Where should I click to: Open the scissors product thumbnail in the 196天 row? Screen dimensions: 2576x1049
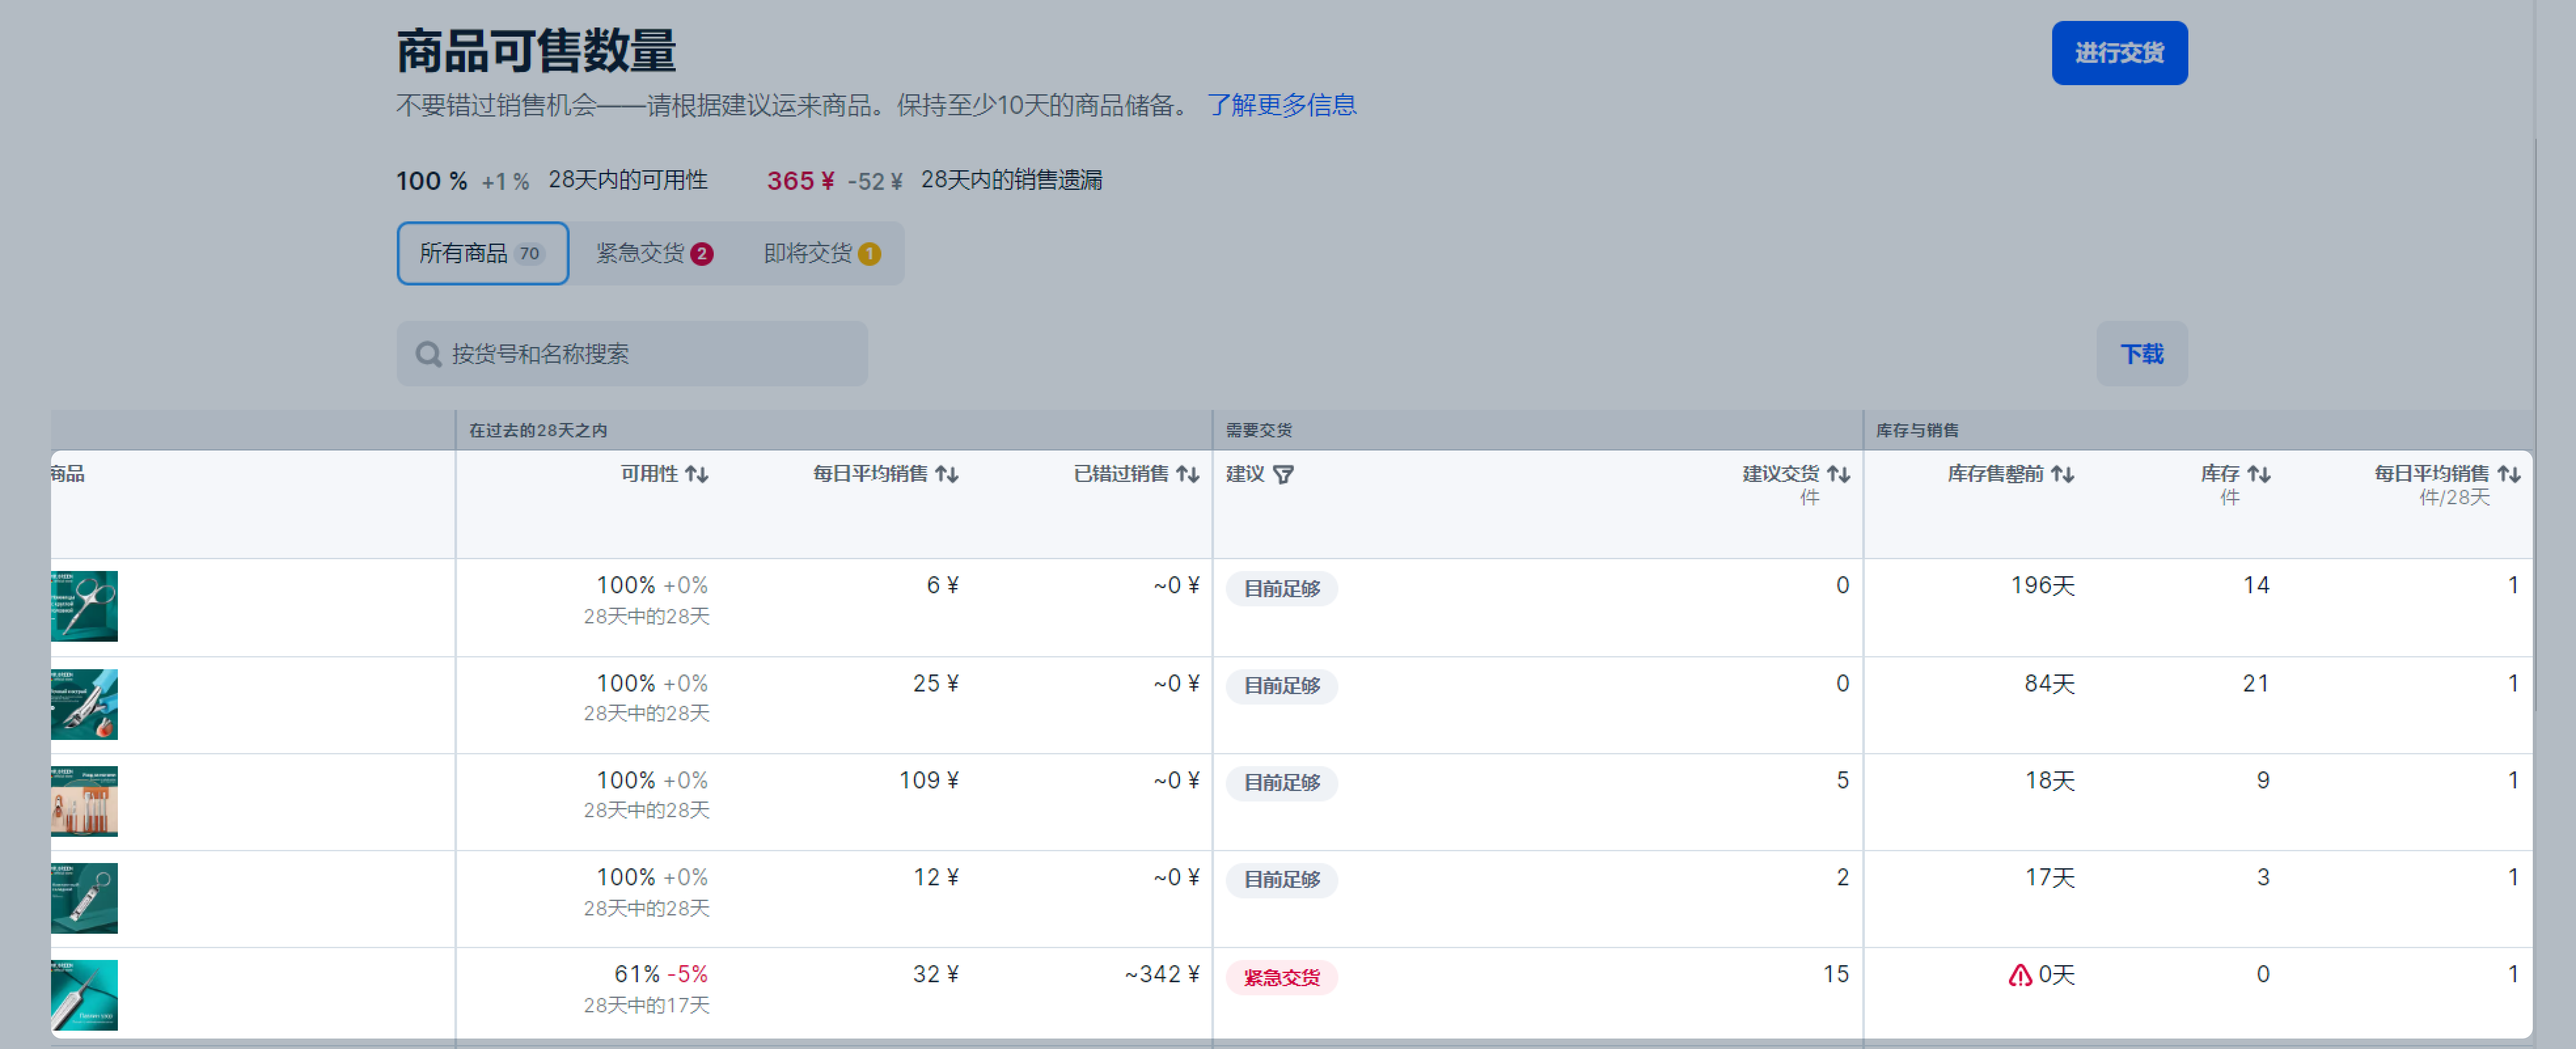click(84, 606)
